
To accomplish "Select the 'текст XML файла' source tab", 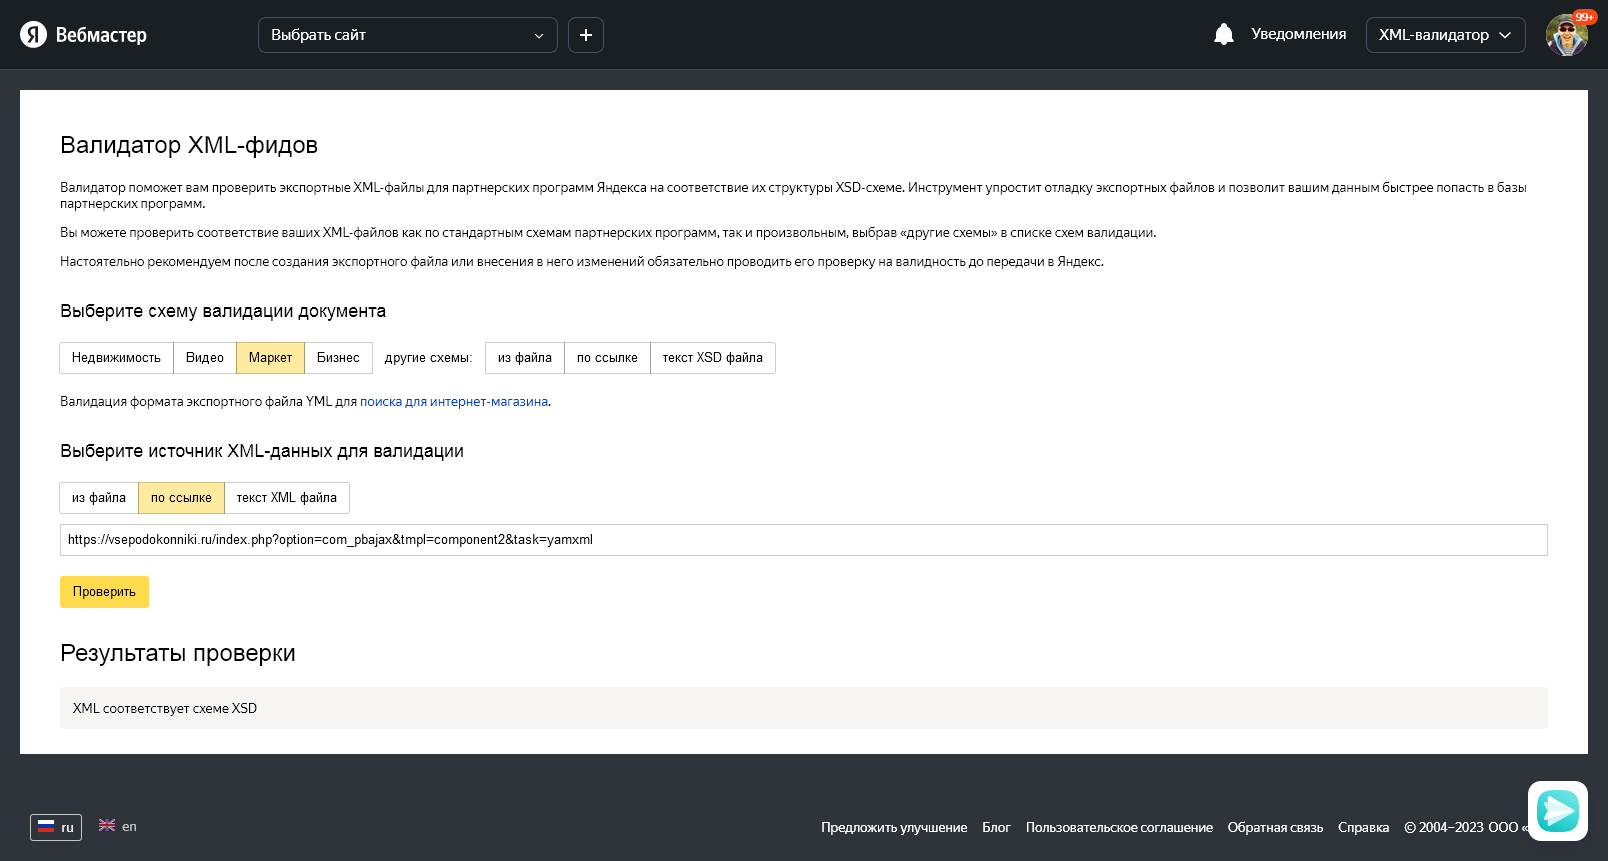I will pos(286,498).
